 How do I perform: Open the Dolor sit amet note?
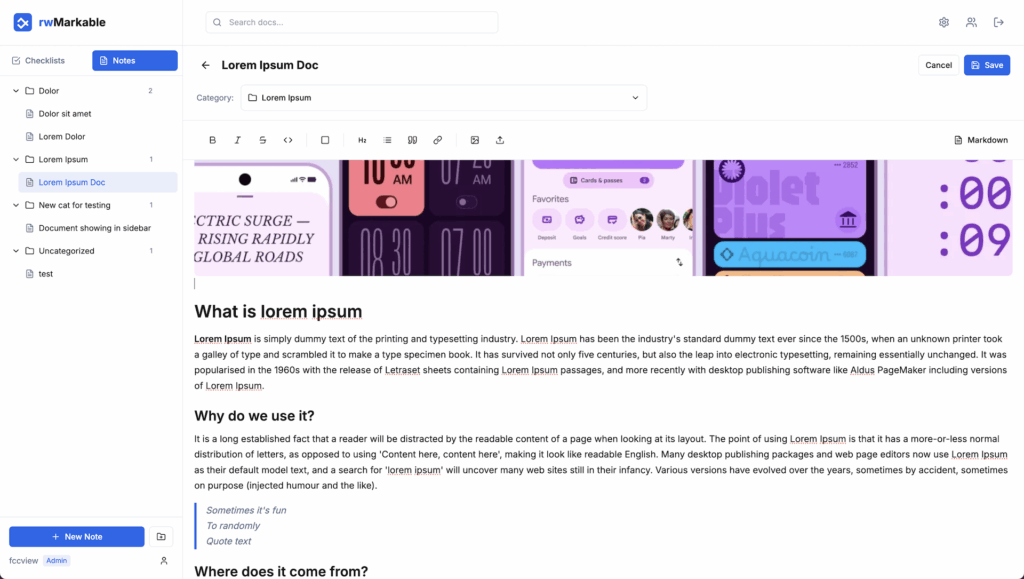(x=64, y=114)
